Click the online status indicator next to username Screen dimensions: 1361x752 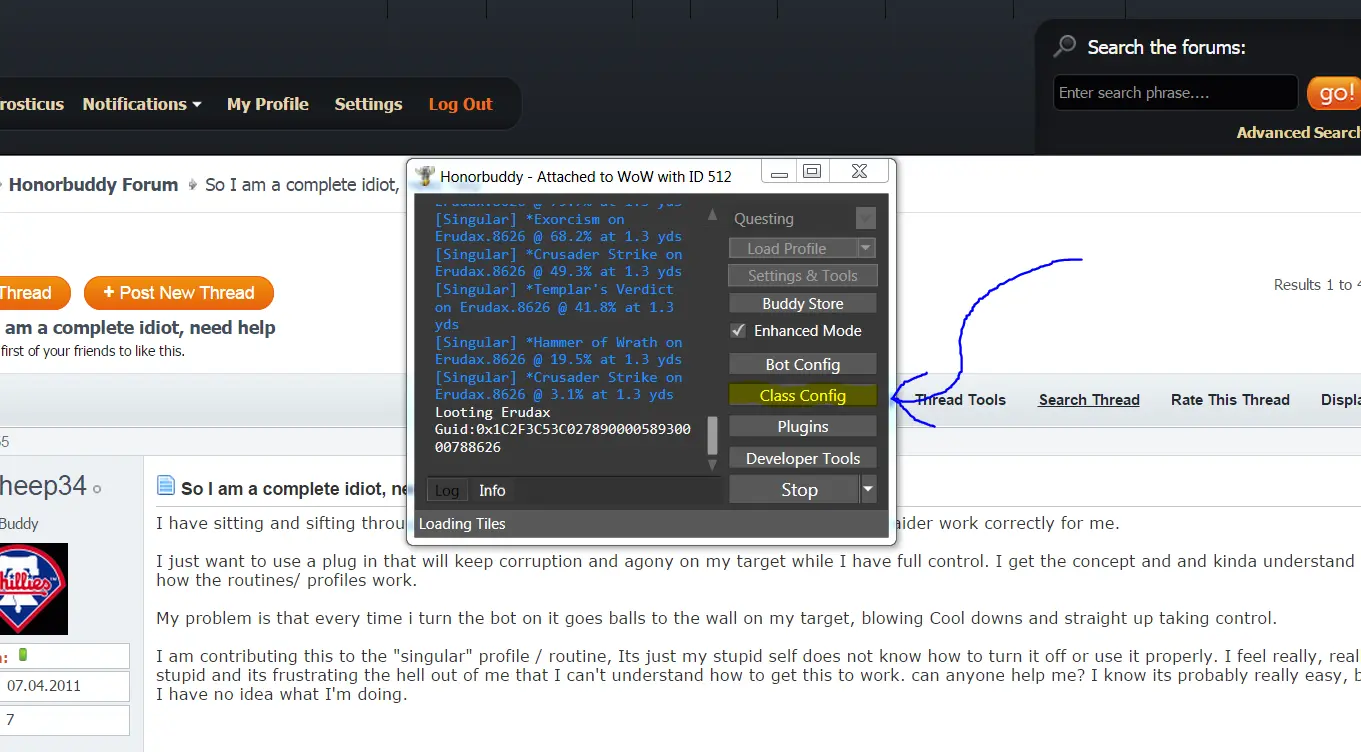pyautogui.click(x=97, y=489)
